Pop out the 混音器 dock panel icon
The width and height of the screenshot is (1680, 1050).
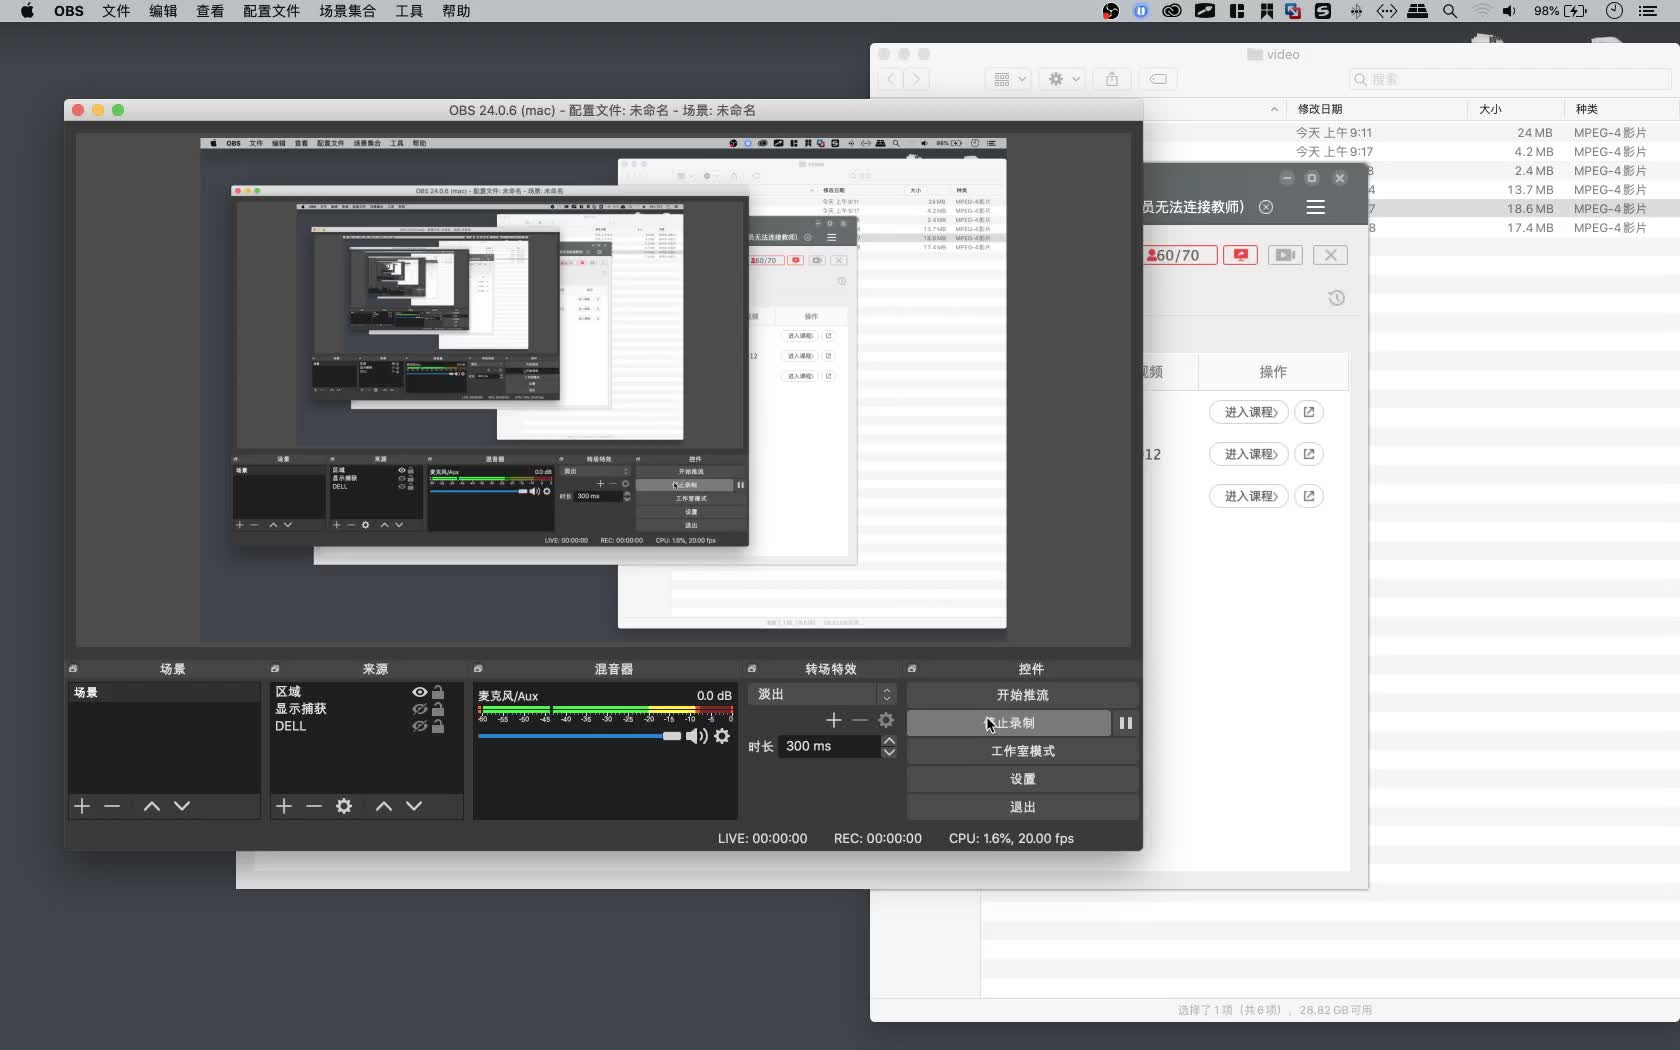point(478,669)
